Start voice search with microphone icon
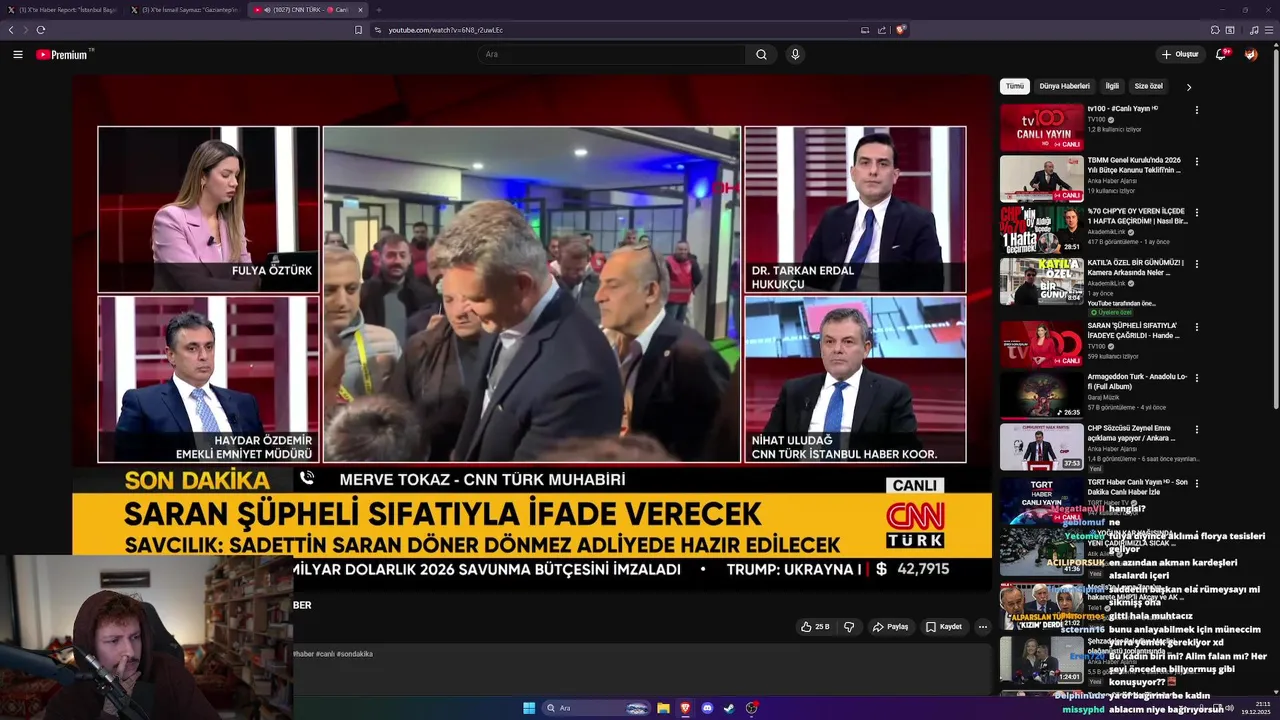Image resolution: width=1280 pixels, height=720 pixels. 795,54
